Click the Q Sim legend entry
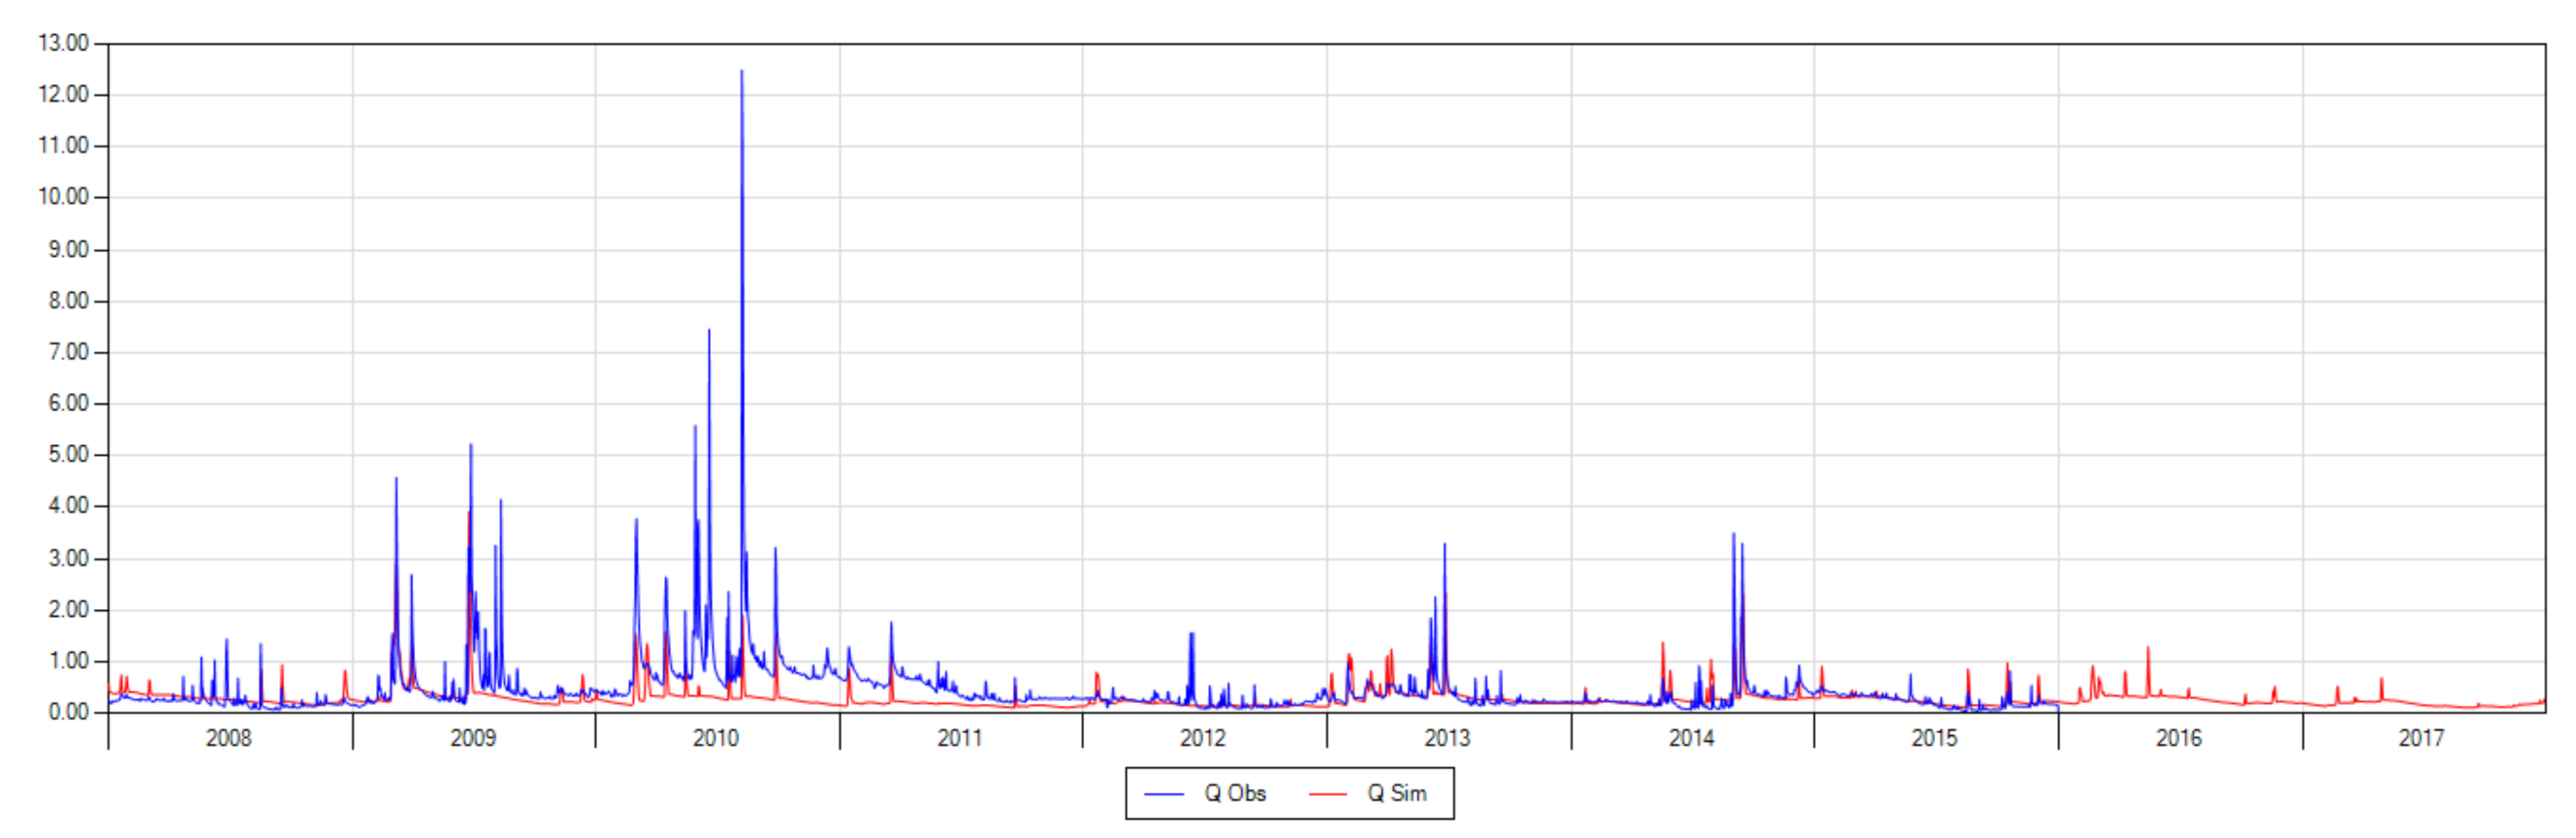The height and width of the screenshot is (838, 2576). 1368,793
